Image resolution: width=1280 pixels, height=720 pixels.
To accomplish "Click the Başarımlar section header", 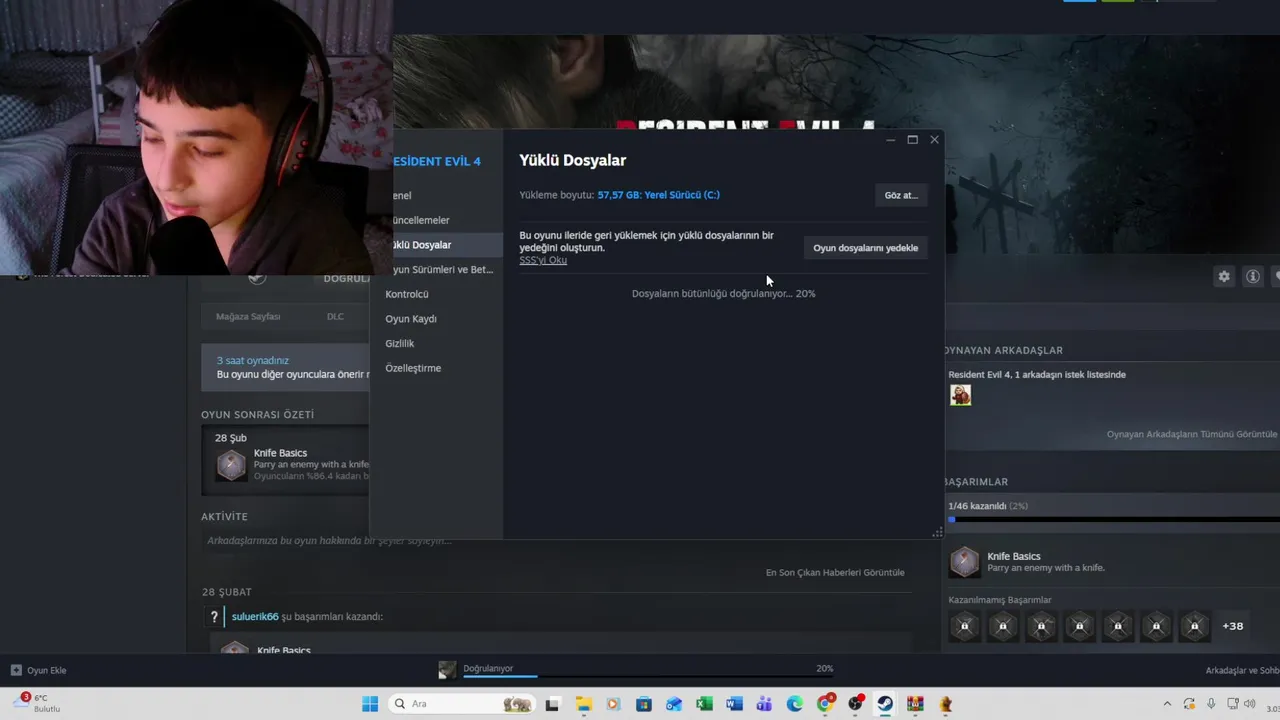I will click(x=977, y=482).
